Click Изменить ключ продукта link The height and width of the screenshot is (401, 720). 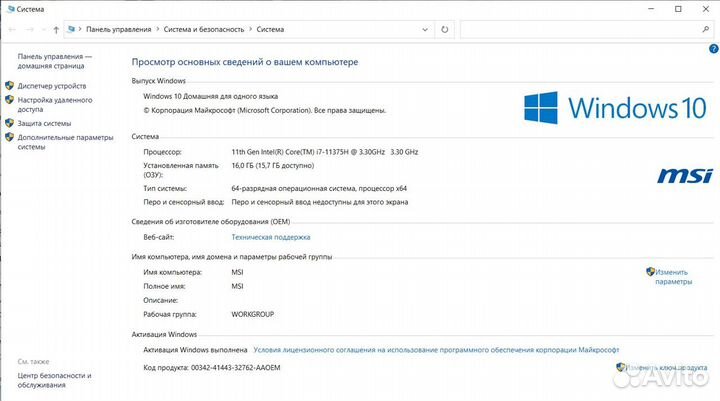(x=668, y=368)
